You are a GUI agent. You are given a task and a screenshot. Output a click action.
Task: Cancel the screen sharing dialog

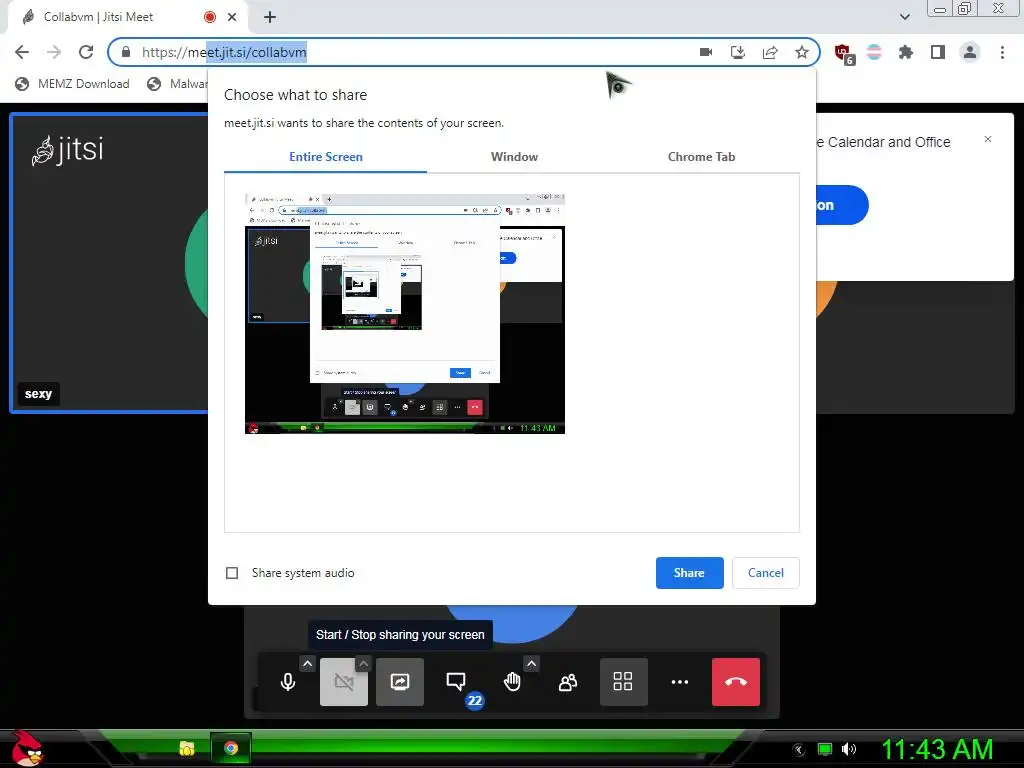(x=765, y=573)
